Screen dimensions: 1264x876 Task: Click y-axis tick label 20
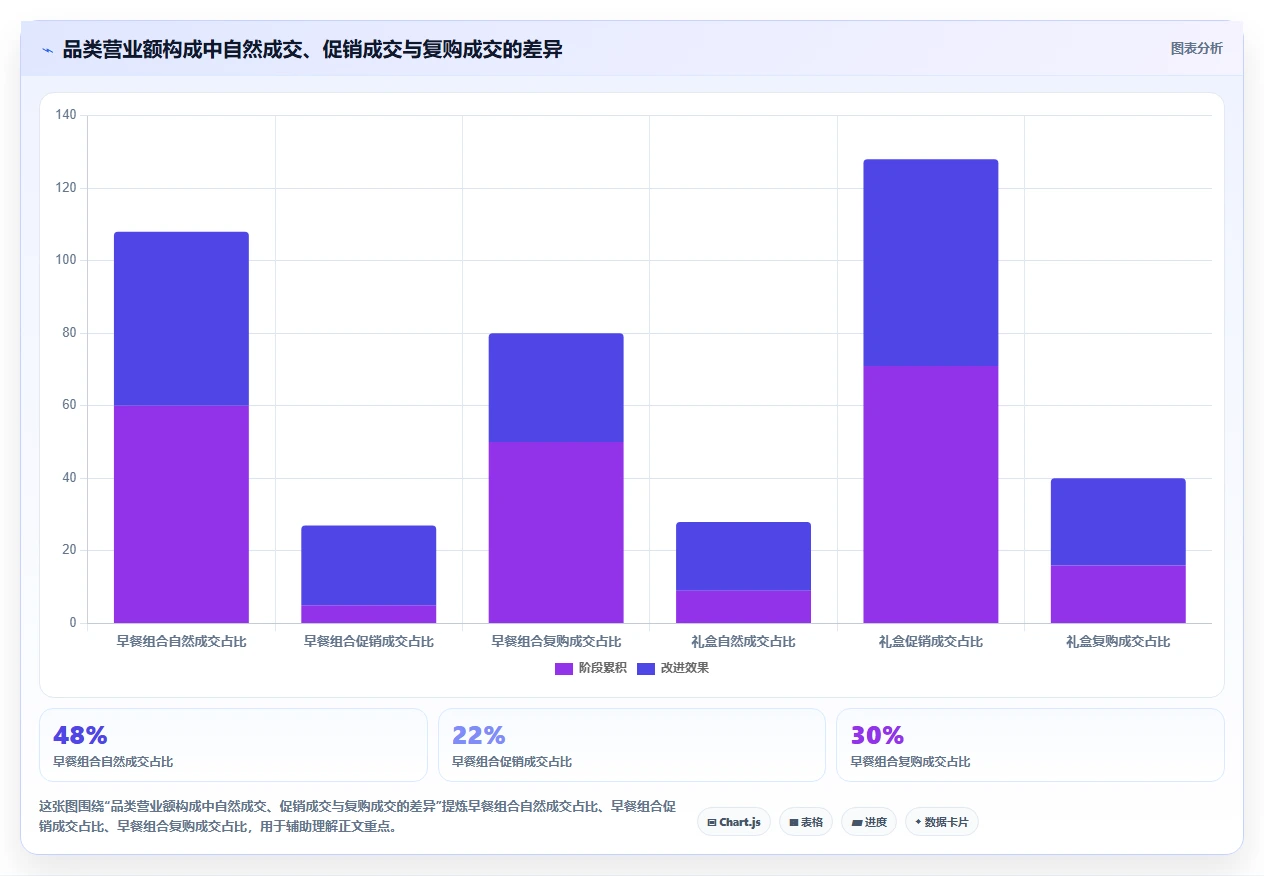tap(70, 550)
